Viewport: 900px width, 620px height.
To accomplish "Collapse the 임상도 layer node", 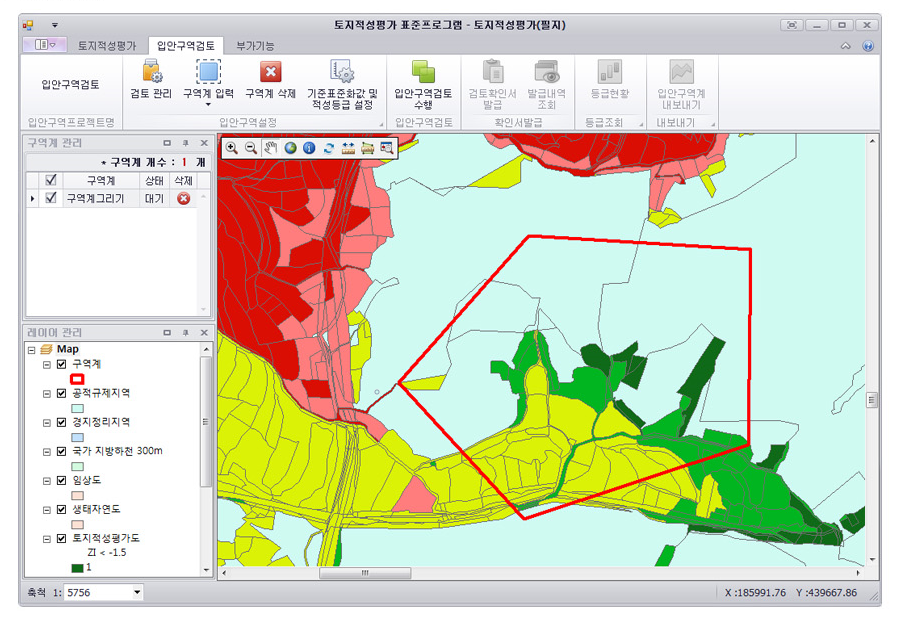I will coord(47,480).
